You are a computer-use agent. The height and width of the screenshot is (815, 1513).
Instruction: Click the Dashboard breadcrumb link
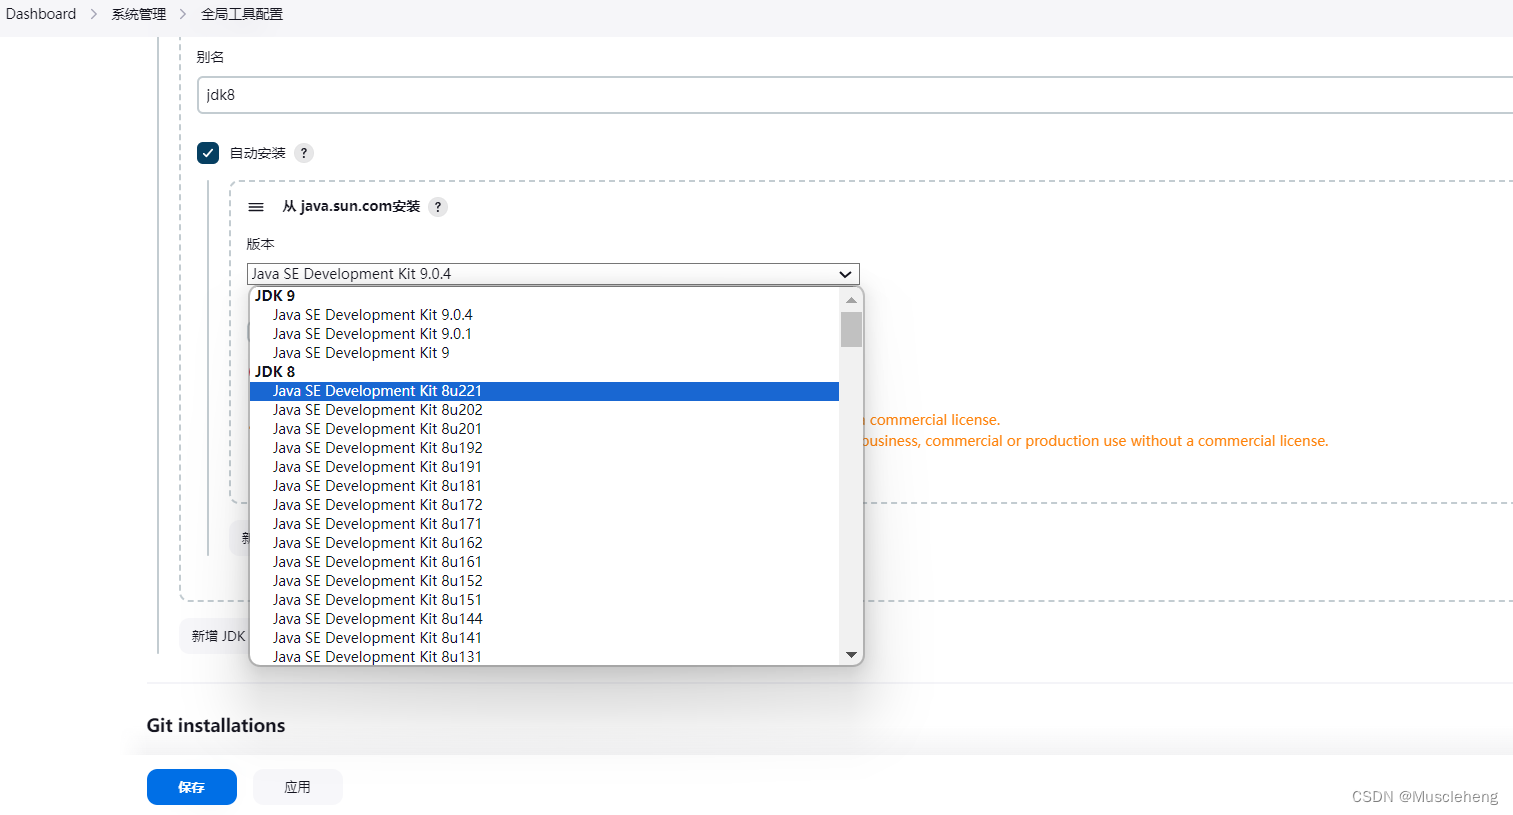click(41, 14)
